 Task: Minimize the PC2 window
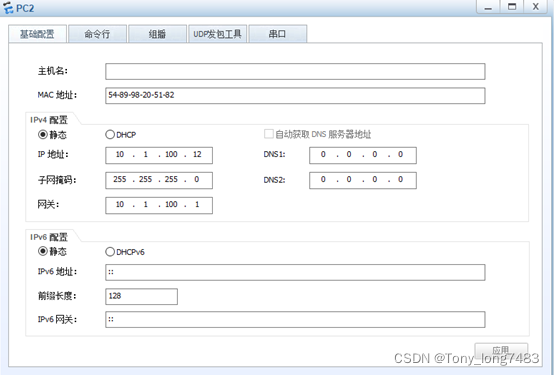pos(488,7)
